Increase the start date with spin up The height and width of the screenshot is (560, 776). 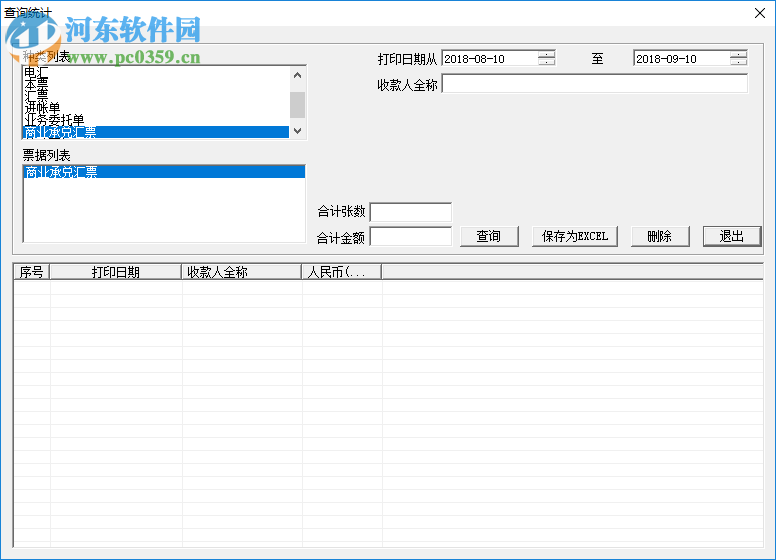point(547,54)
